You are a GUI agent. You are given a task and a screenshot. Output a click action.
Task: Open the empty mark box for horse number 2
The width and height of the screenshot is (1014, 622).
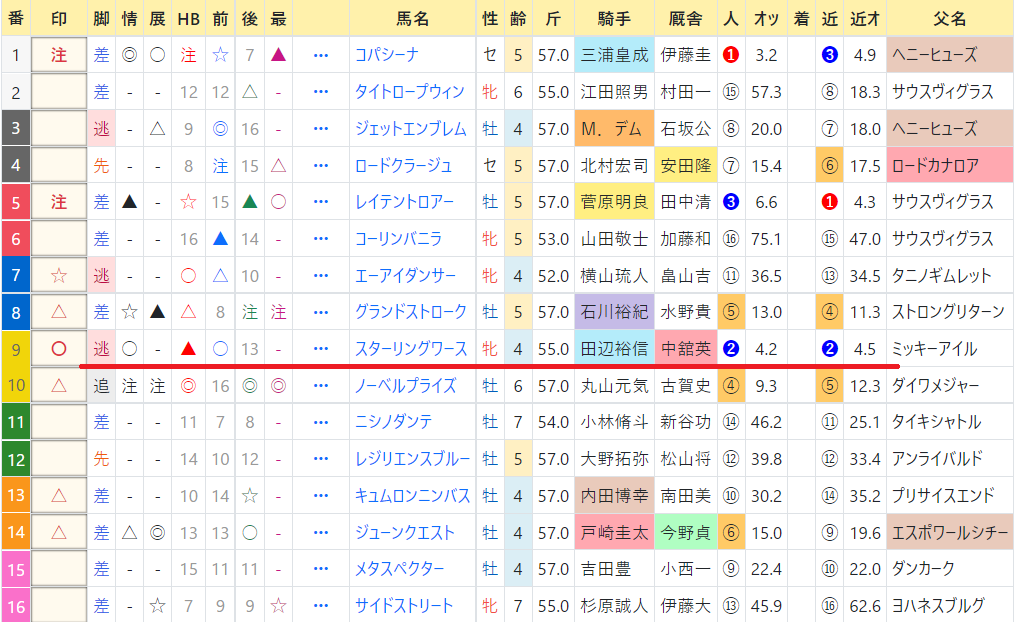[59, 92]
